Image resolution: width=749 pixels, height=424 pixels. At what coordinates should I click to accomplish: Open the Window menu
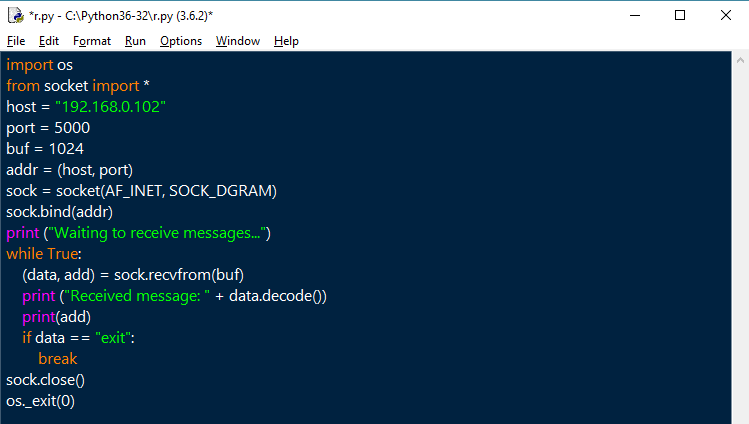238,41
